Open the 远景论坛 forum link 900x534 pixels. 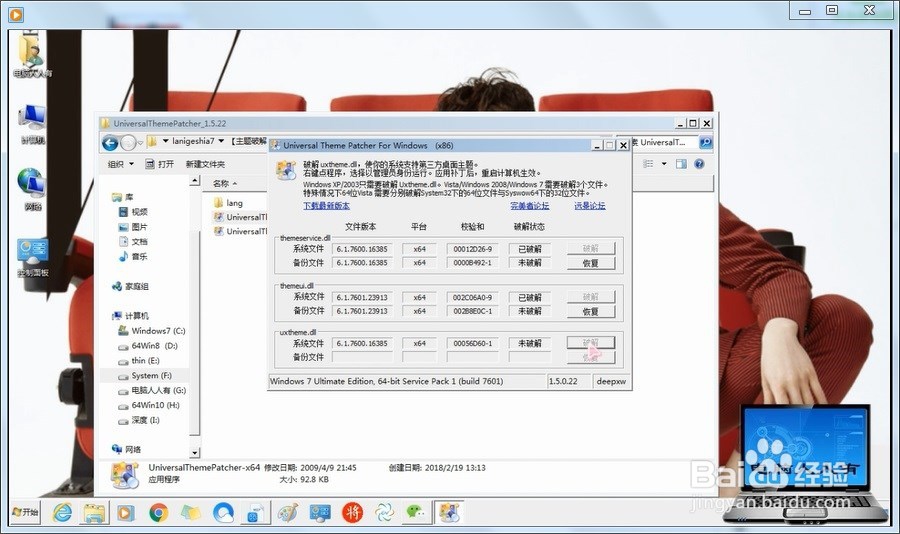590,206
